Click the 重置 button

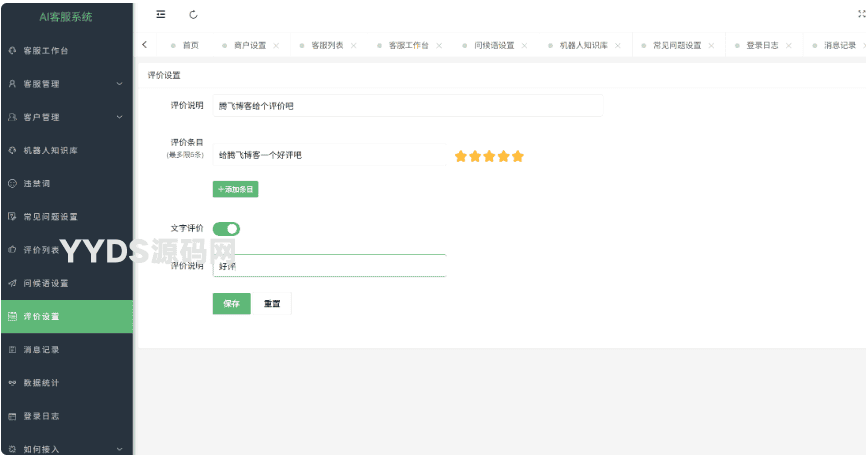(272, 304)
